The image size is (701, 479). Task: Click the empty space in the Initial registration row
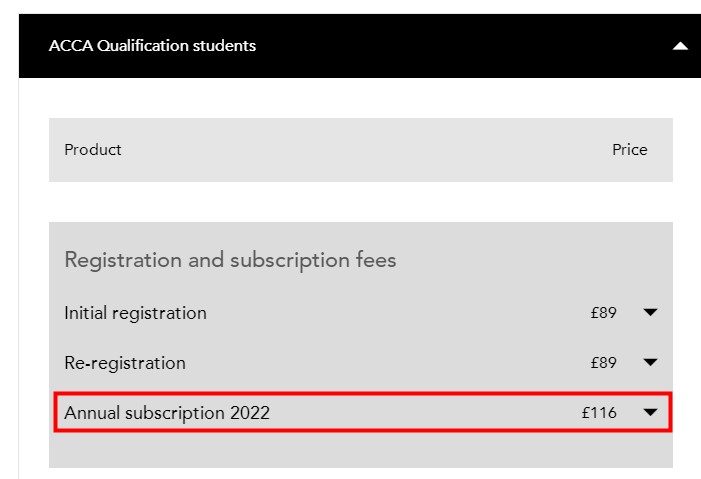point(400,313)
